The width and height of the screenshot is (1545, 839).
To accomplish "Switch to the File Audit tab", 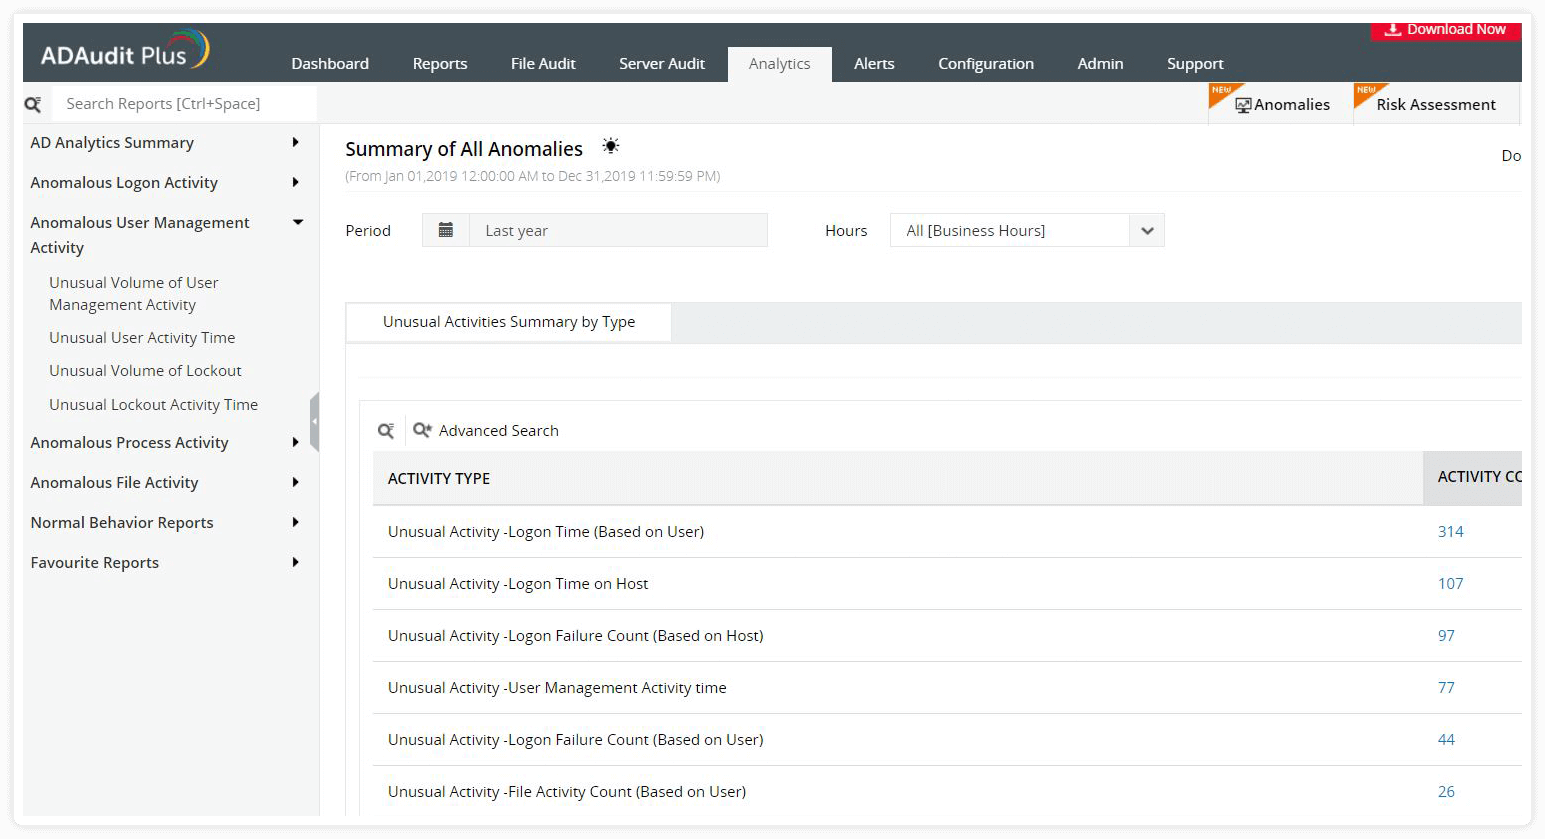I will tap(543, 64).
